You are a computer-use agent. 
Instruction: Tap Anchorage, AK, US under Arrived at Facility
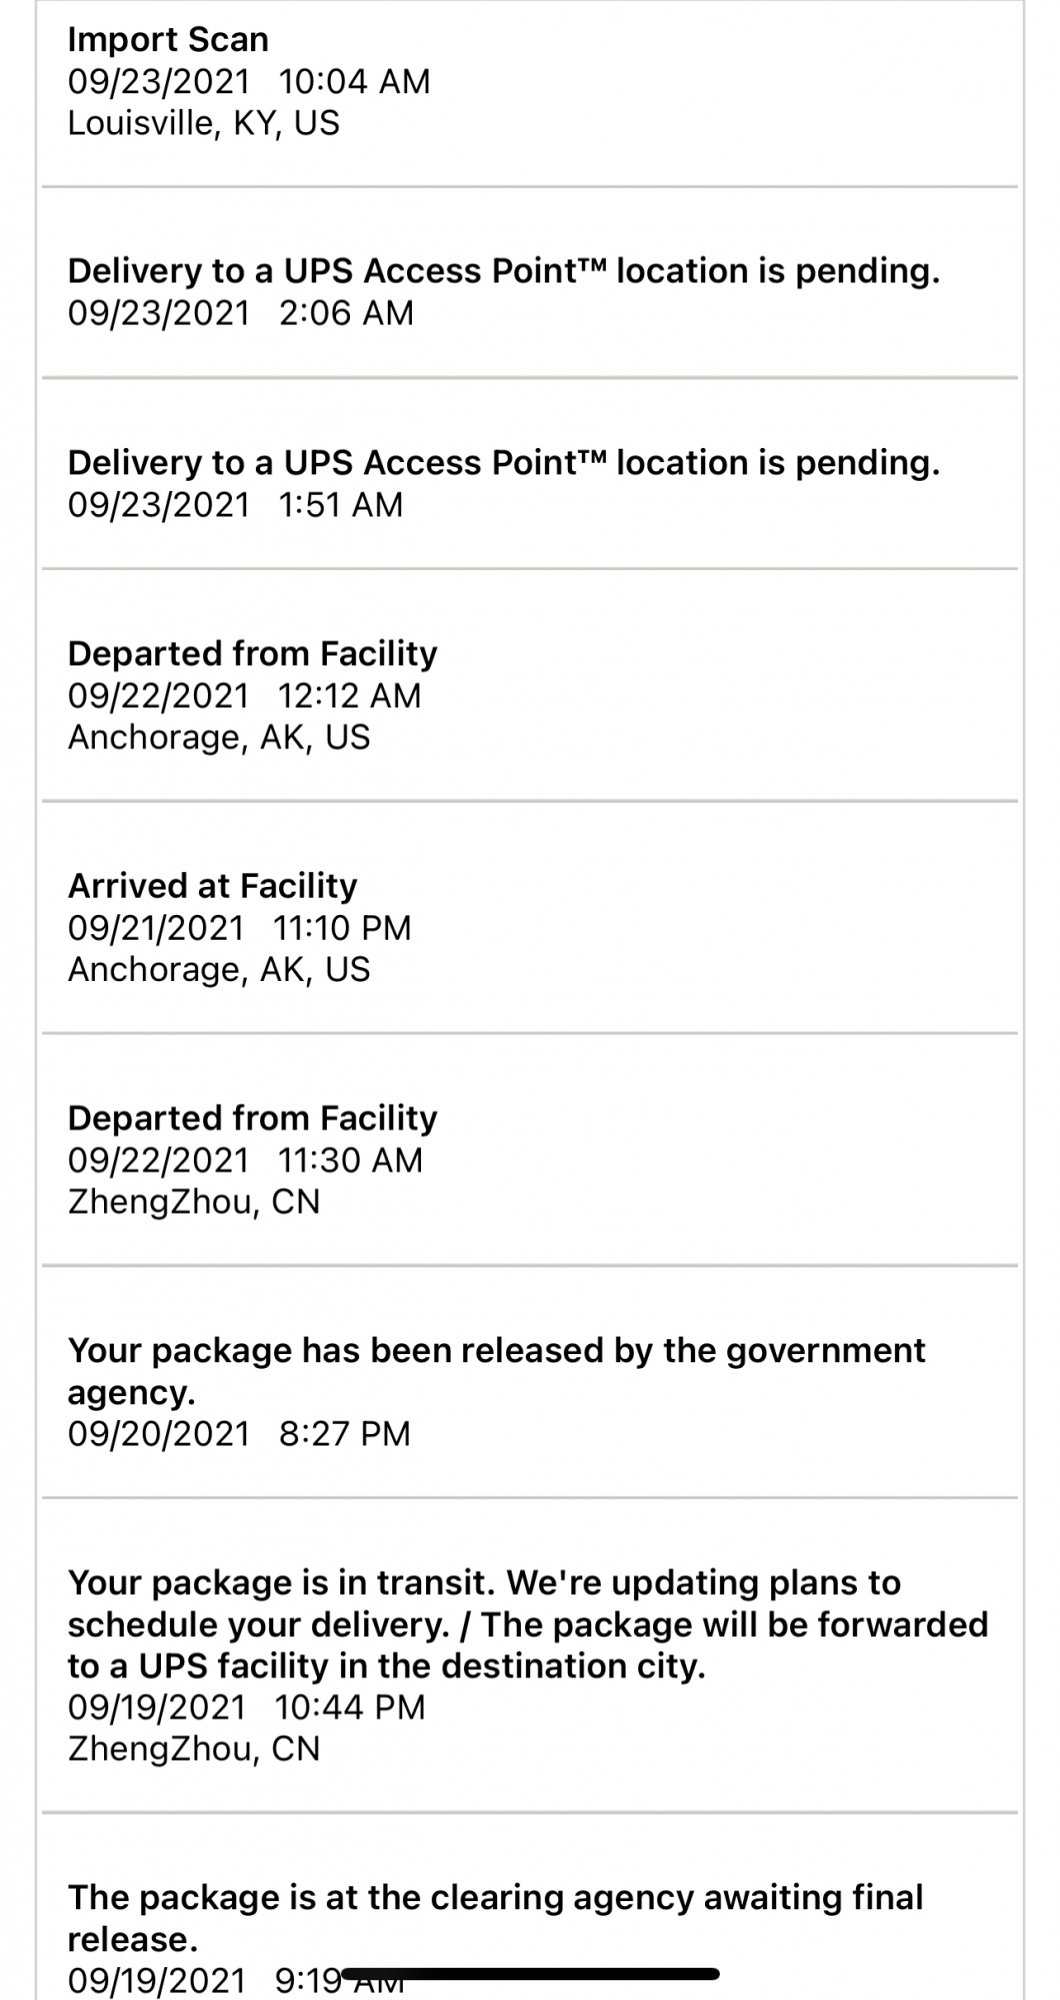(219, 969)
